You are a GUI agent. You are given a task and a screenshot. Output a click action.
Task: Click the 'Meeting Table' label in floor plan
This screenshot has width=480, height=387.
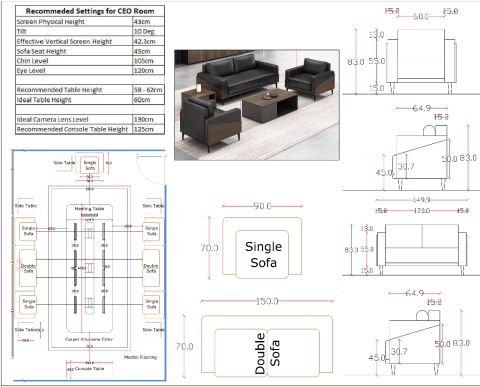tap(89, 209)
